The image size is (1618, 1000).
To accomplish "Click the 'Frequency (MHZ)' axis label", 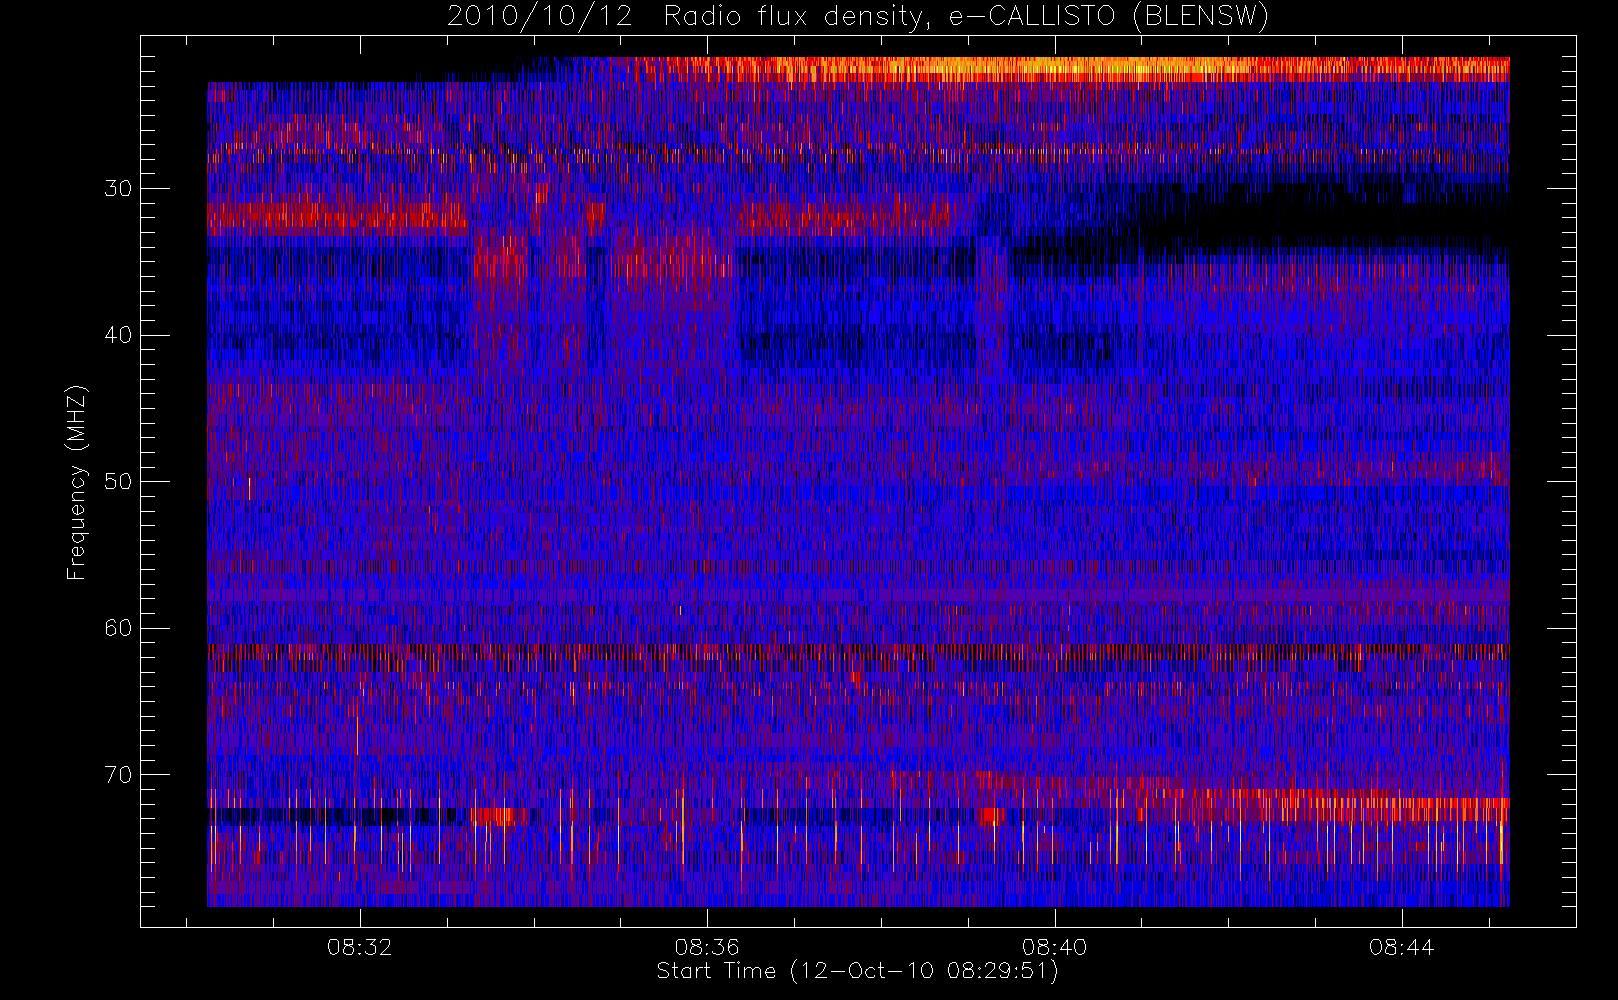I will 77,482.
